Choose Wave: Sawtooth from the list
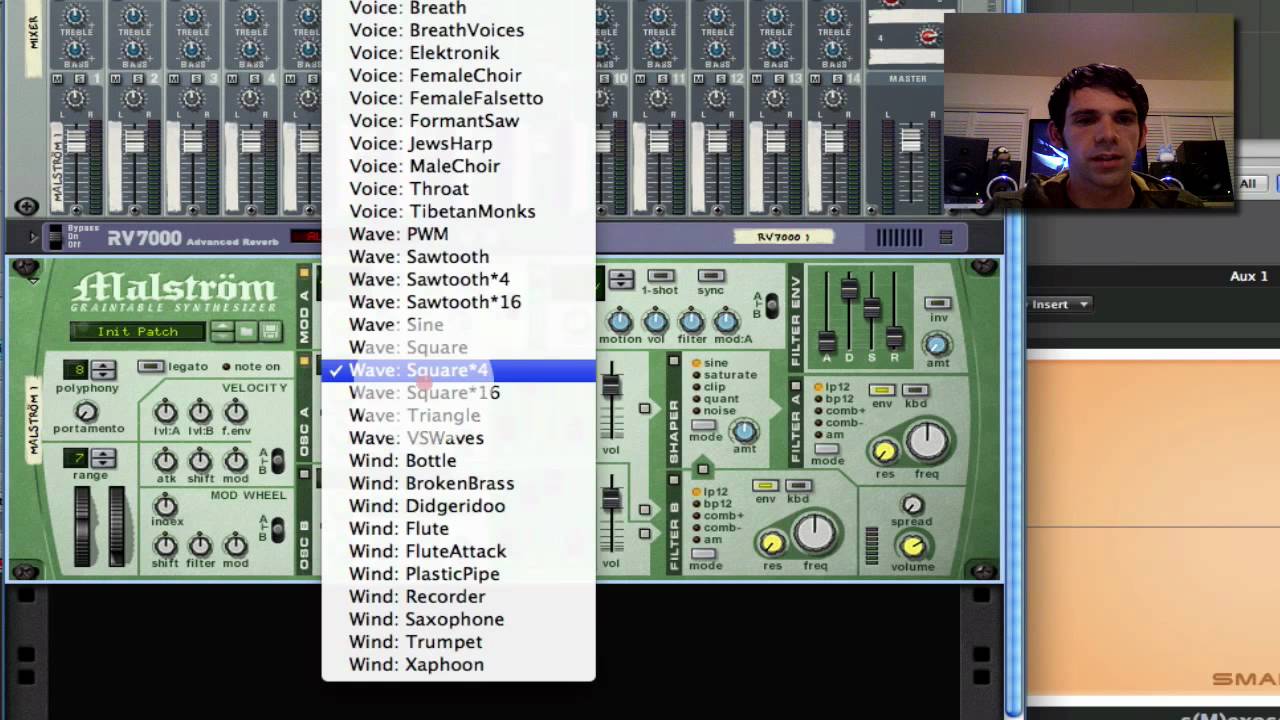 pyautogui.click(x=458, y=257)
